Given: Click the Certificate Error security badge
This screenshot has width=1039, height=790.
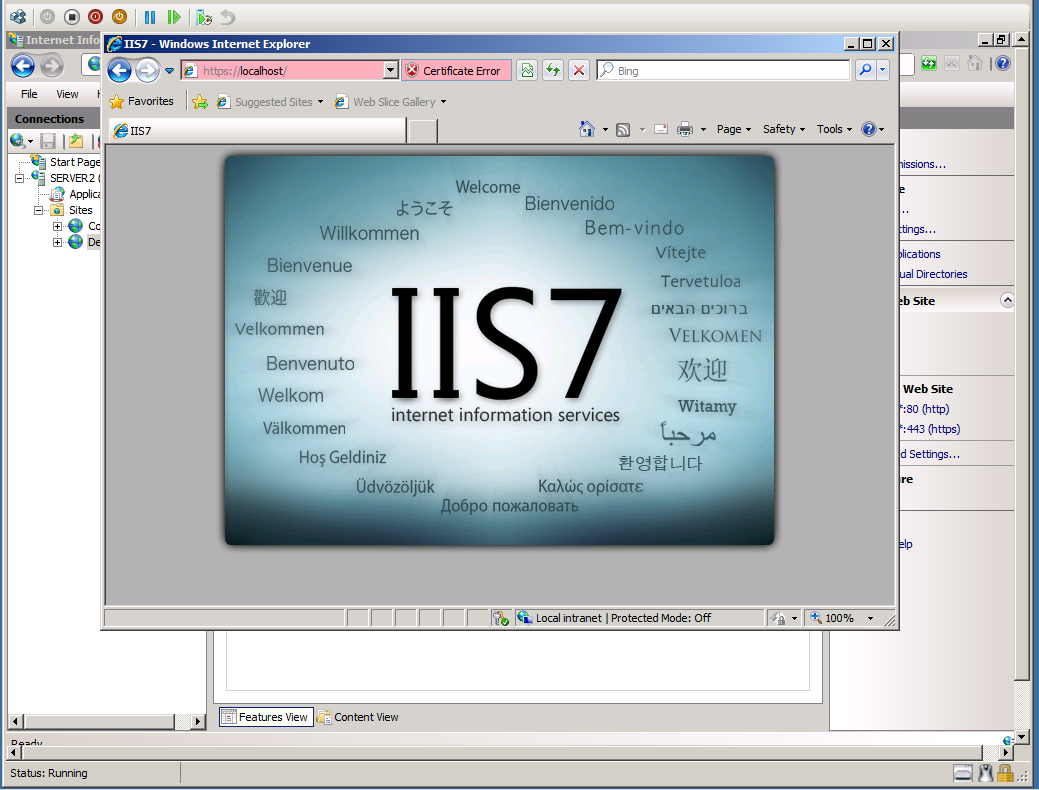Looking at the screenshot, I should tap(456, 70).
